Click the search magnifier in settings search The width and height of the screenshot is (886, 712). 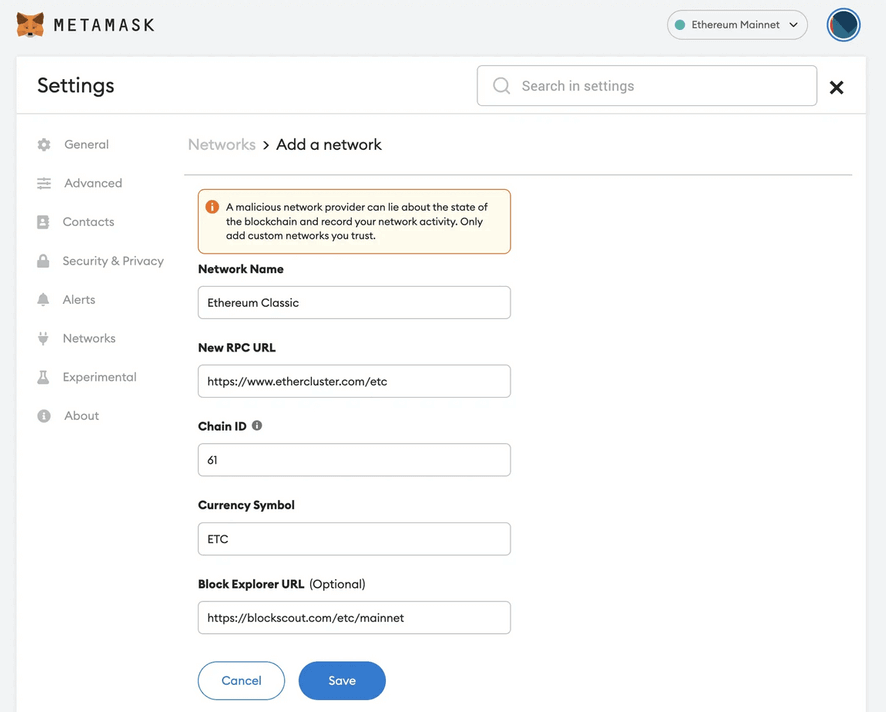click(x=501, y=86)
